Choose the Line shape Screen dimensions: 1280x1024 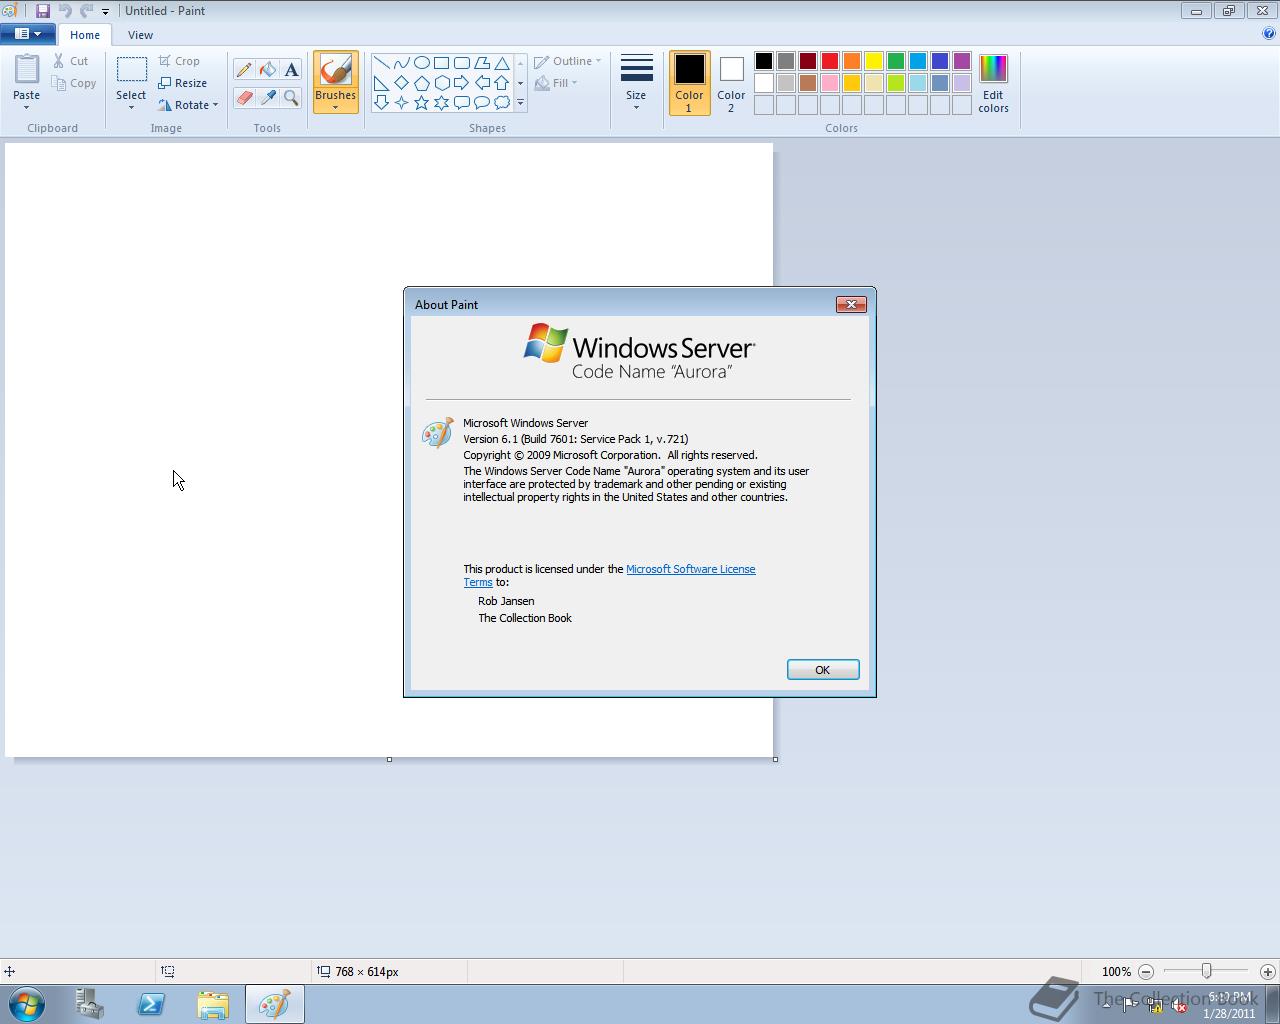coord(381,62)
